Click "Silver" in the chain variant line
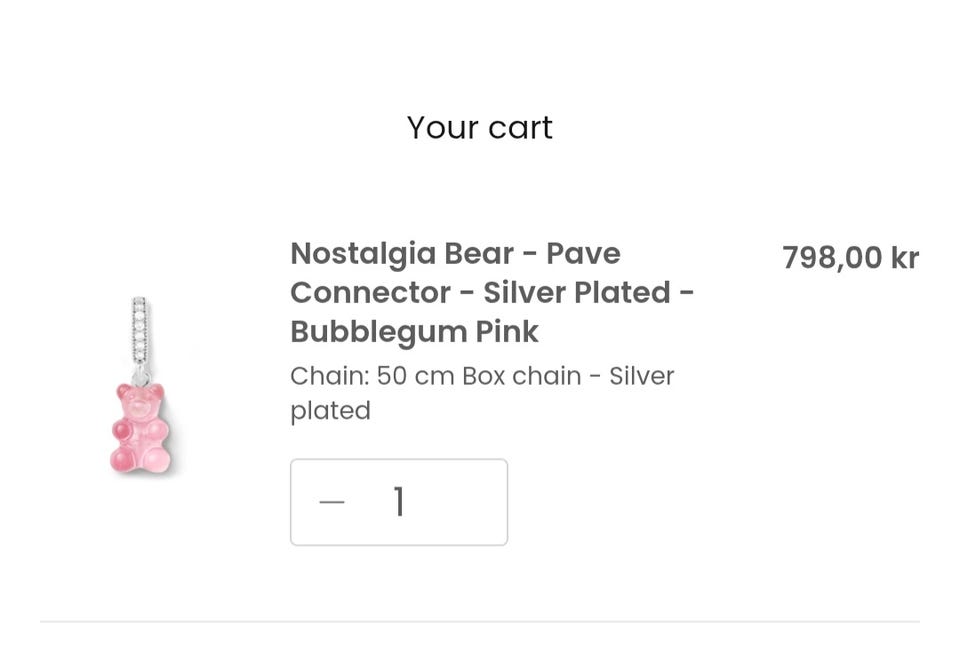 pos(641,376)
